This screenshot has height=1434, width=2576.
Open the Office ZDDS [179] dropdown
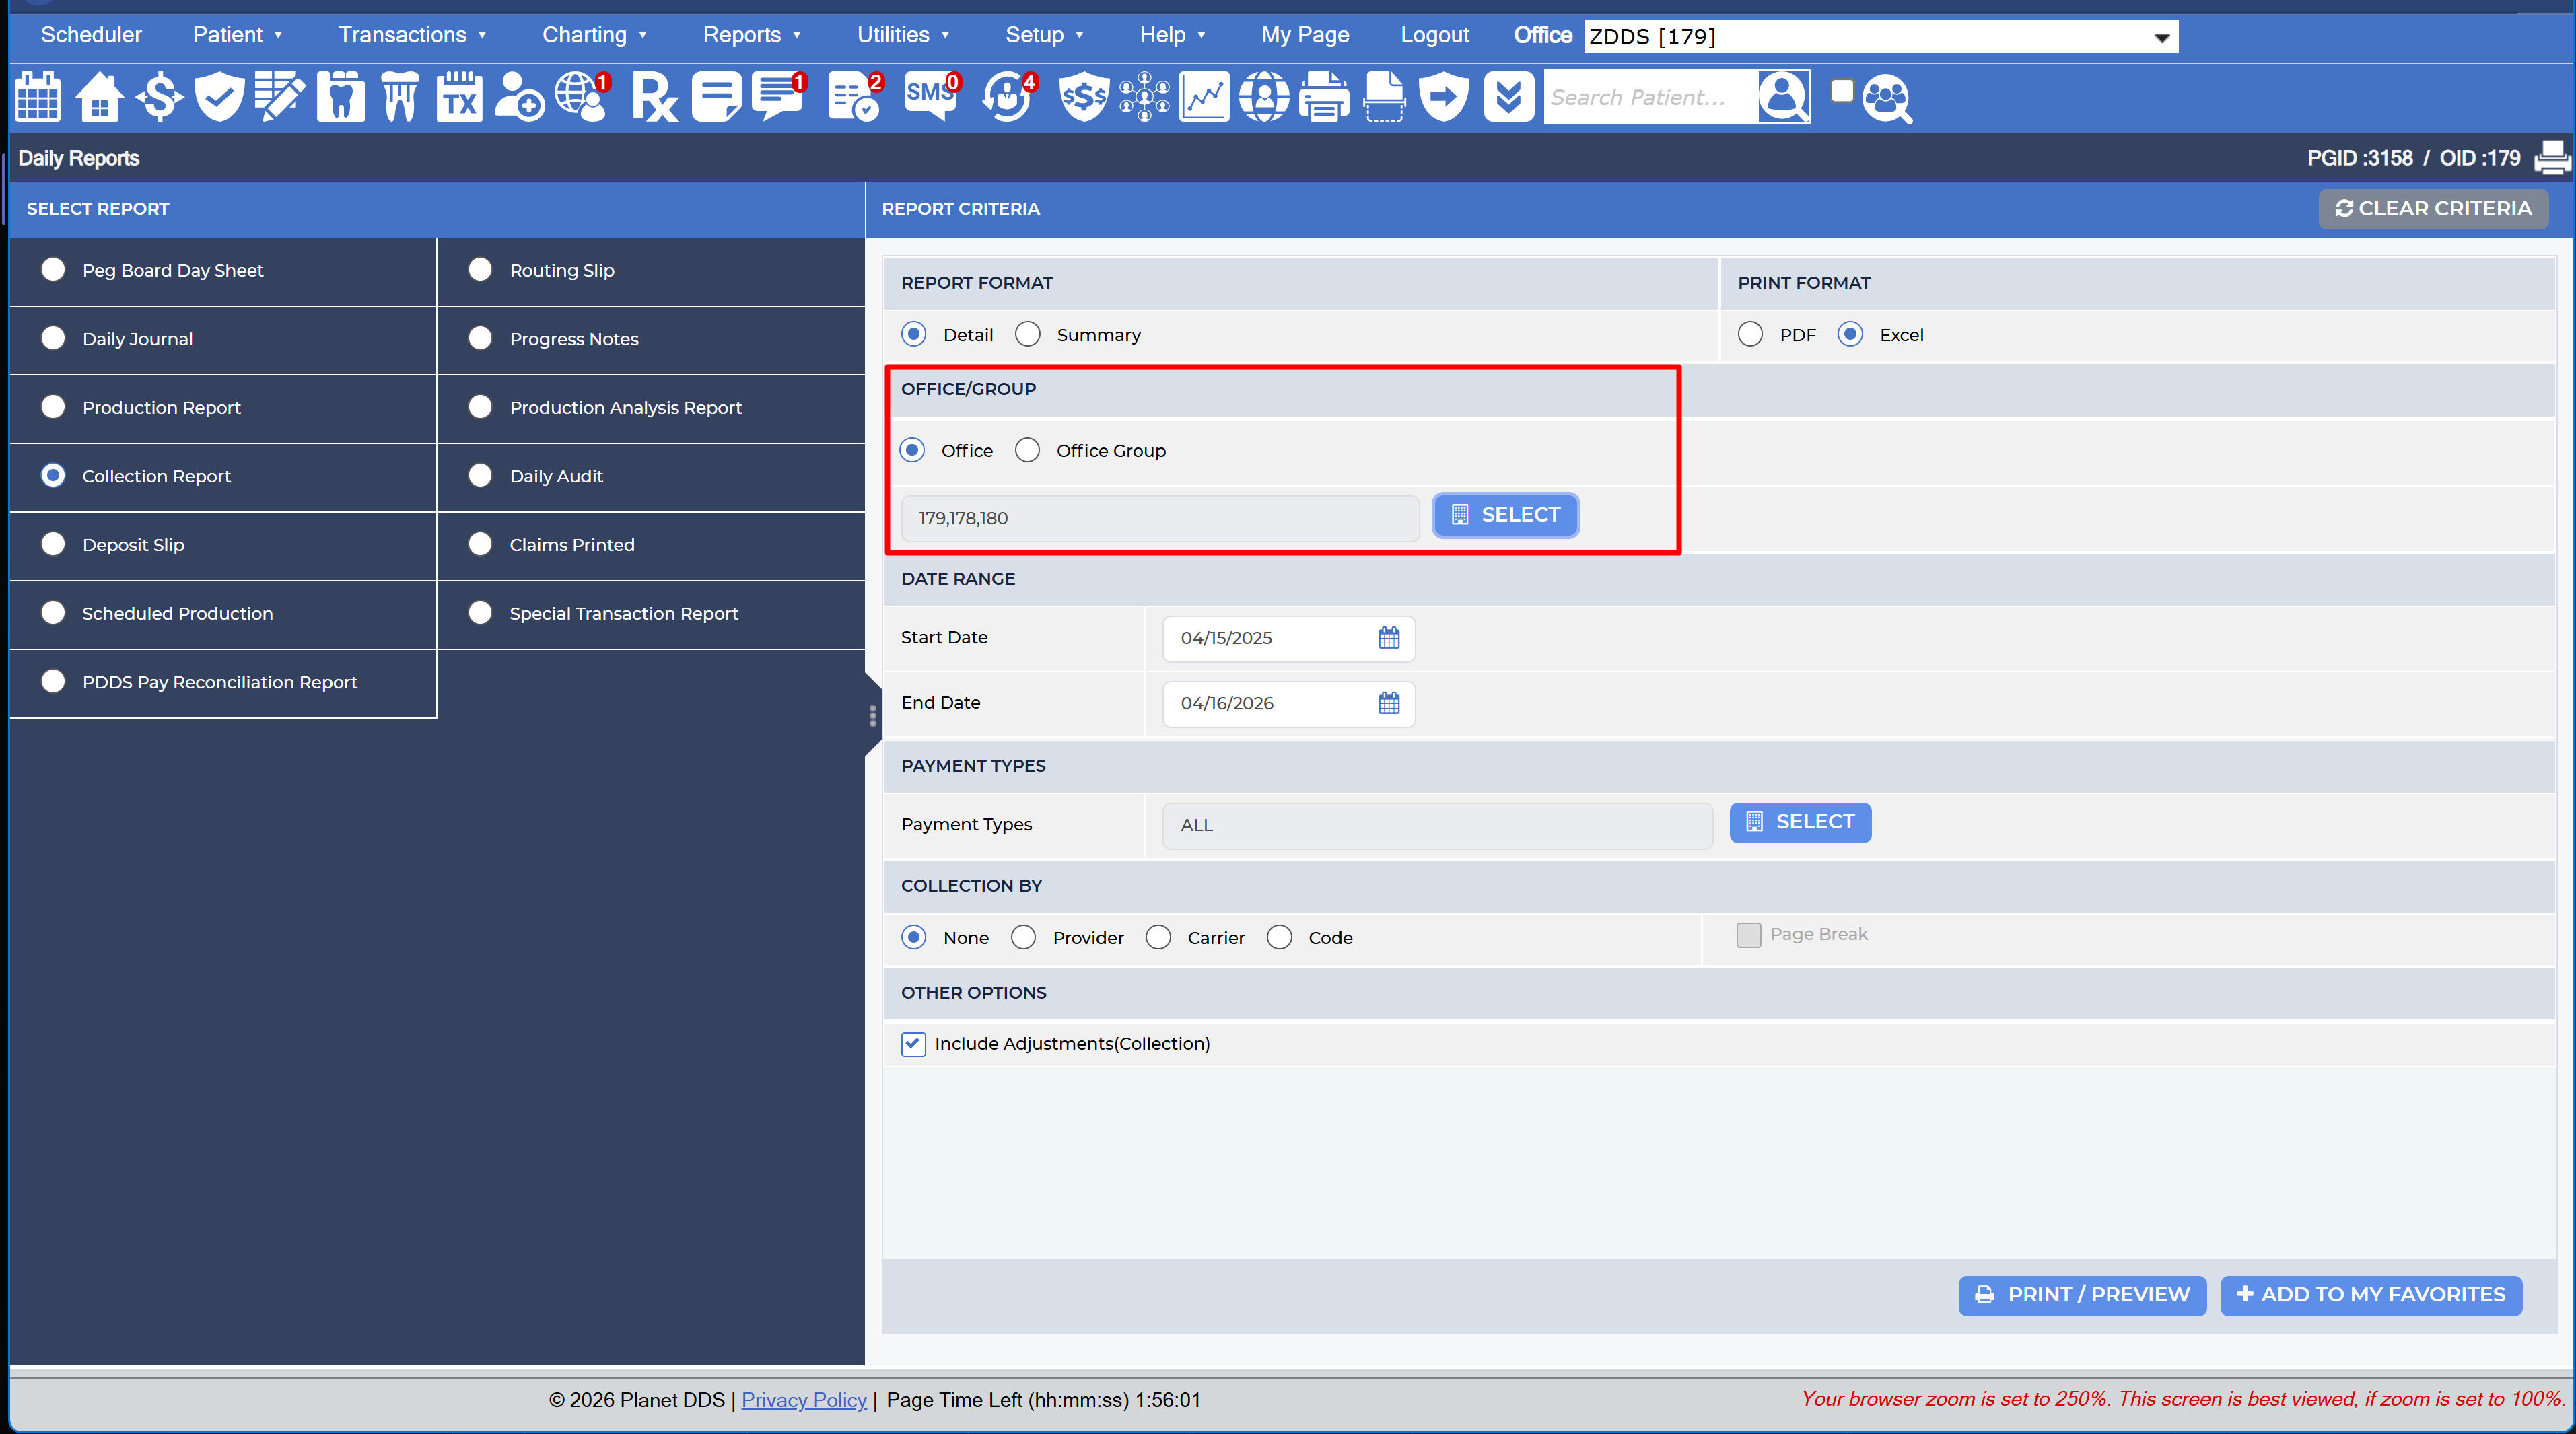pyautogui.click(x=1880, y=37)
